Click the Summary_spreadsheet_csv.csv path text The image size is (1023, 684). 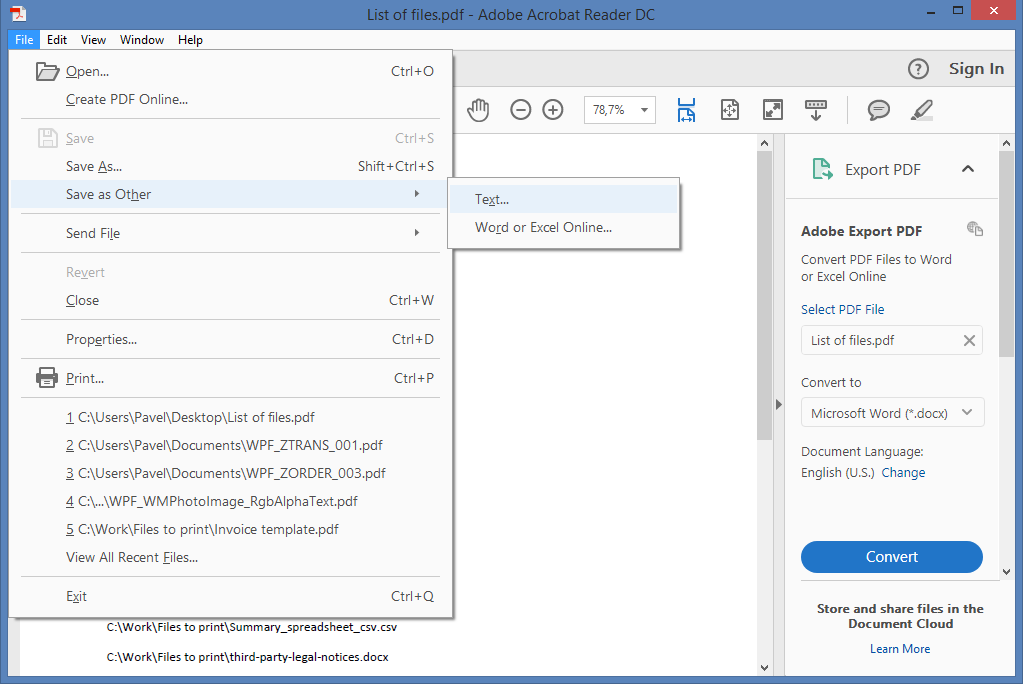(252, 627)
